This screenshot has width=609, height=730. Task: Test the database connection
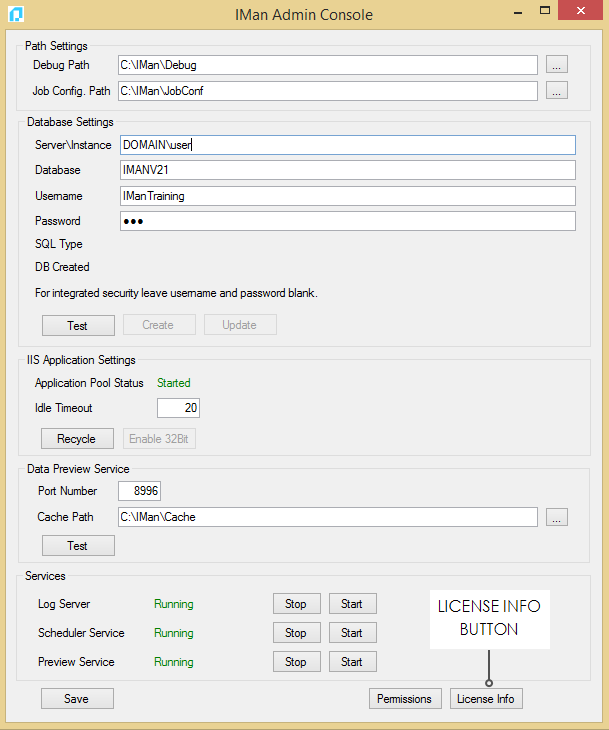[x=77, y=325]
